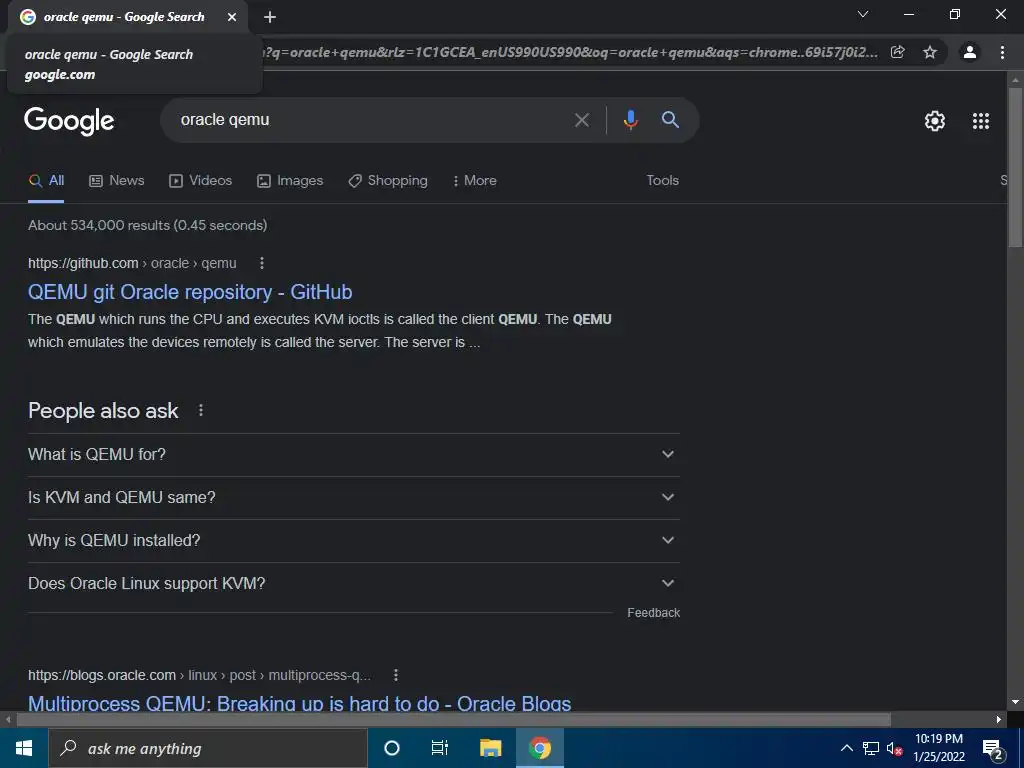Viewport: 1024px width, 768px height.
Task: Click the Windows 'ask me anything' search box
Action: click(208, 748)
